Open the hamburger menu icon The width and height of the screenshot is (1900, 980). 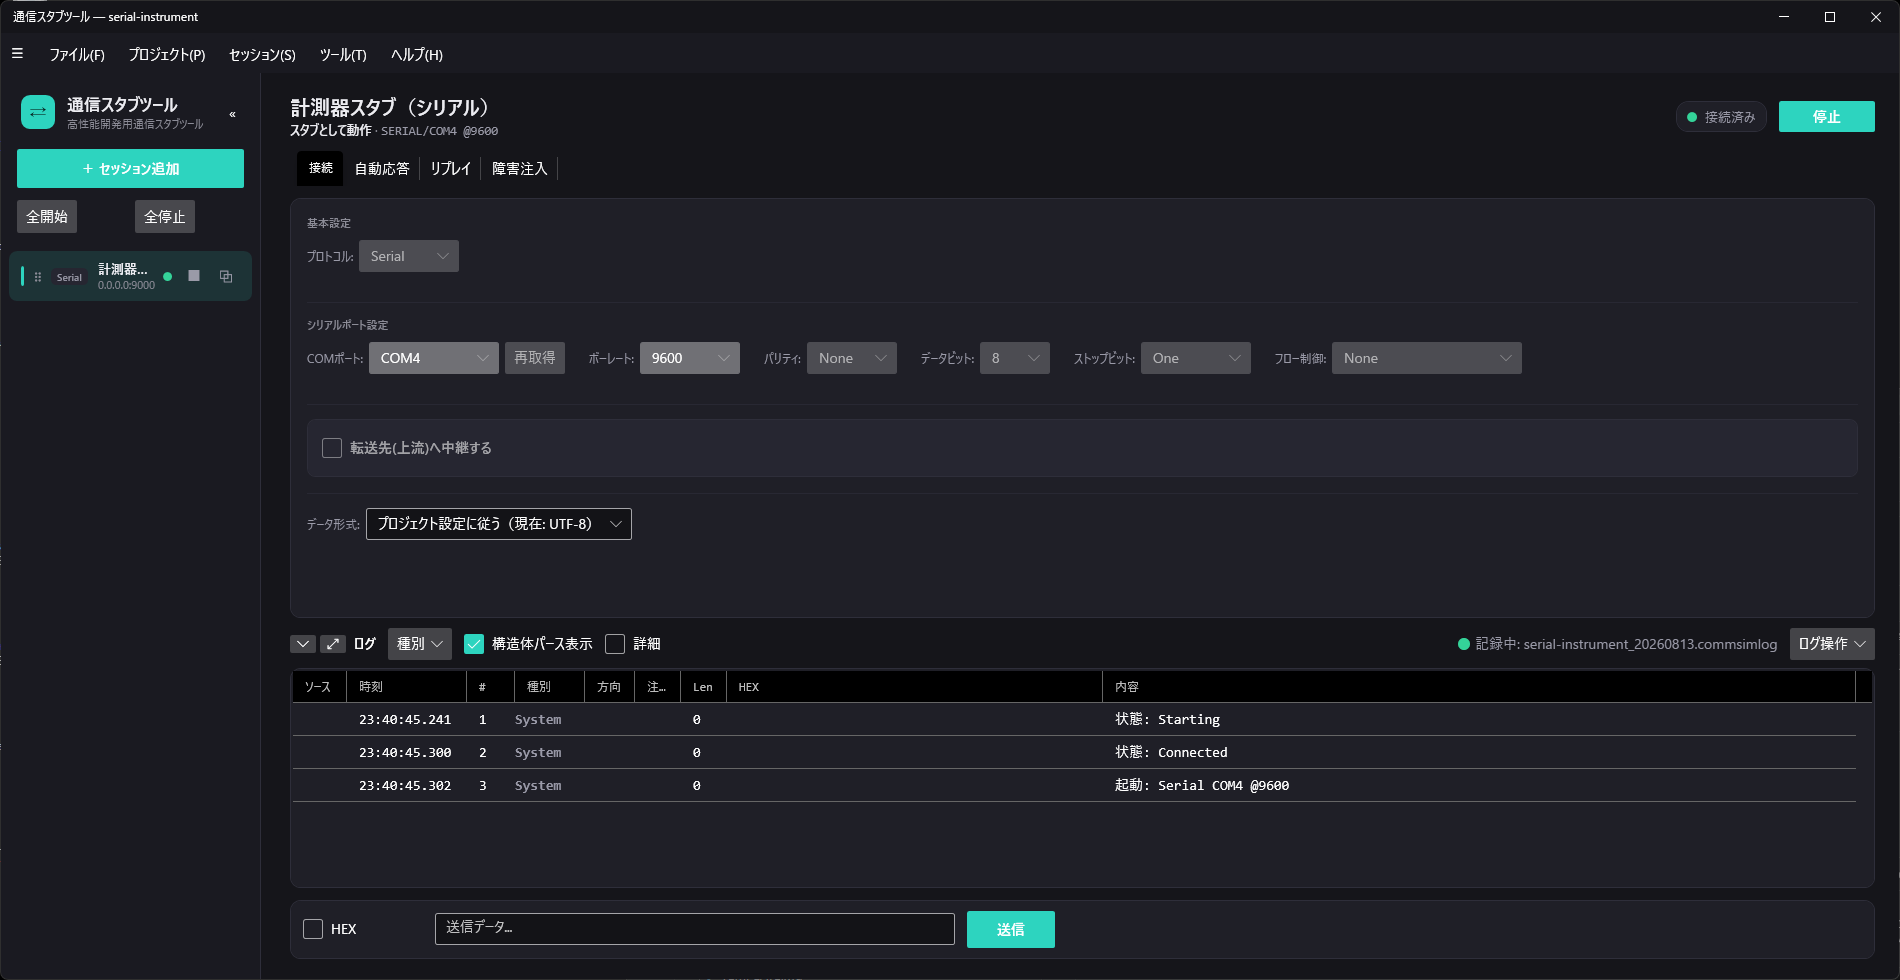click(x=17, y=54)
